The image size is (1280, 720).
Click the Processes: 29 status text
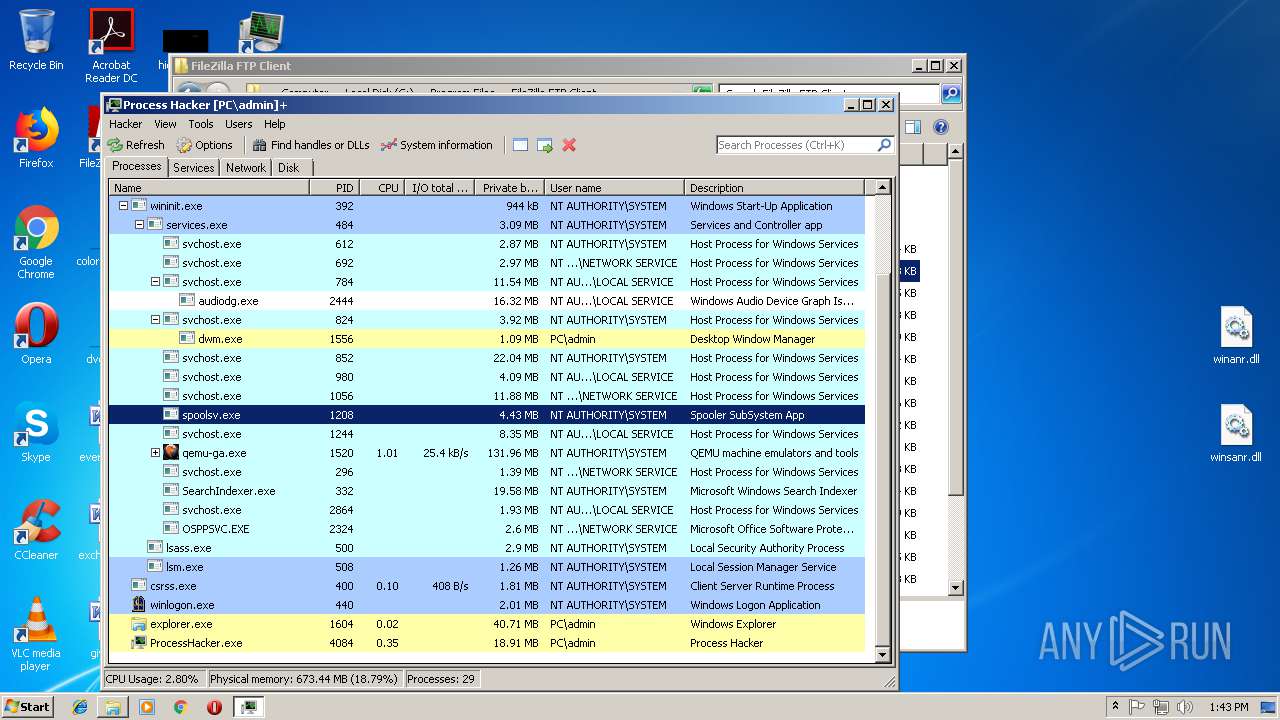pyautogui.click(x=441, y=679)
